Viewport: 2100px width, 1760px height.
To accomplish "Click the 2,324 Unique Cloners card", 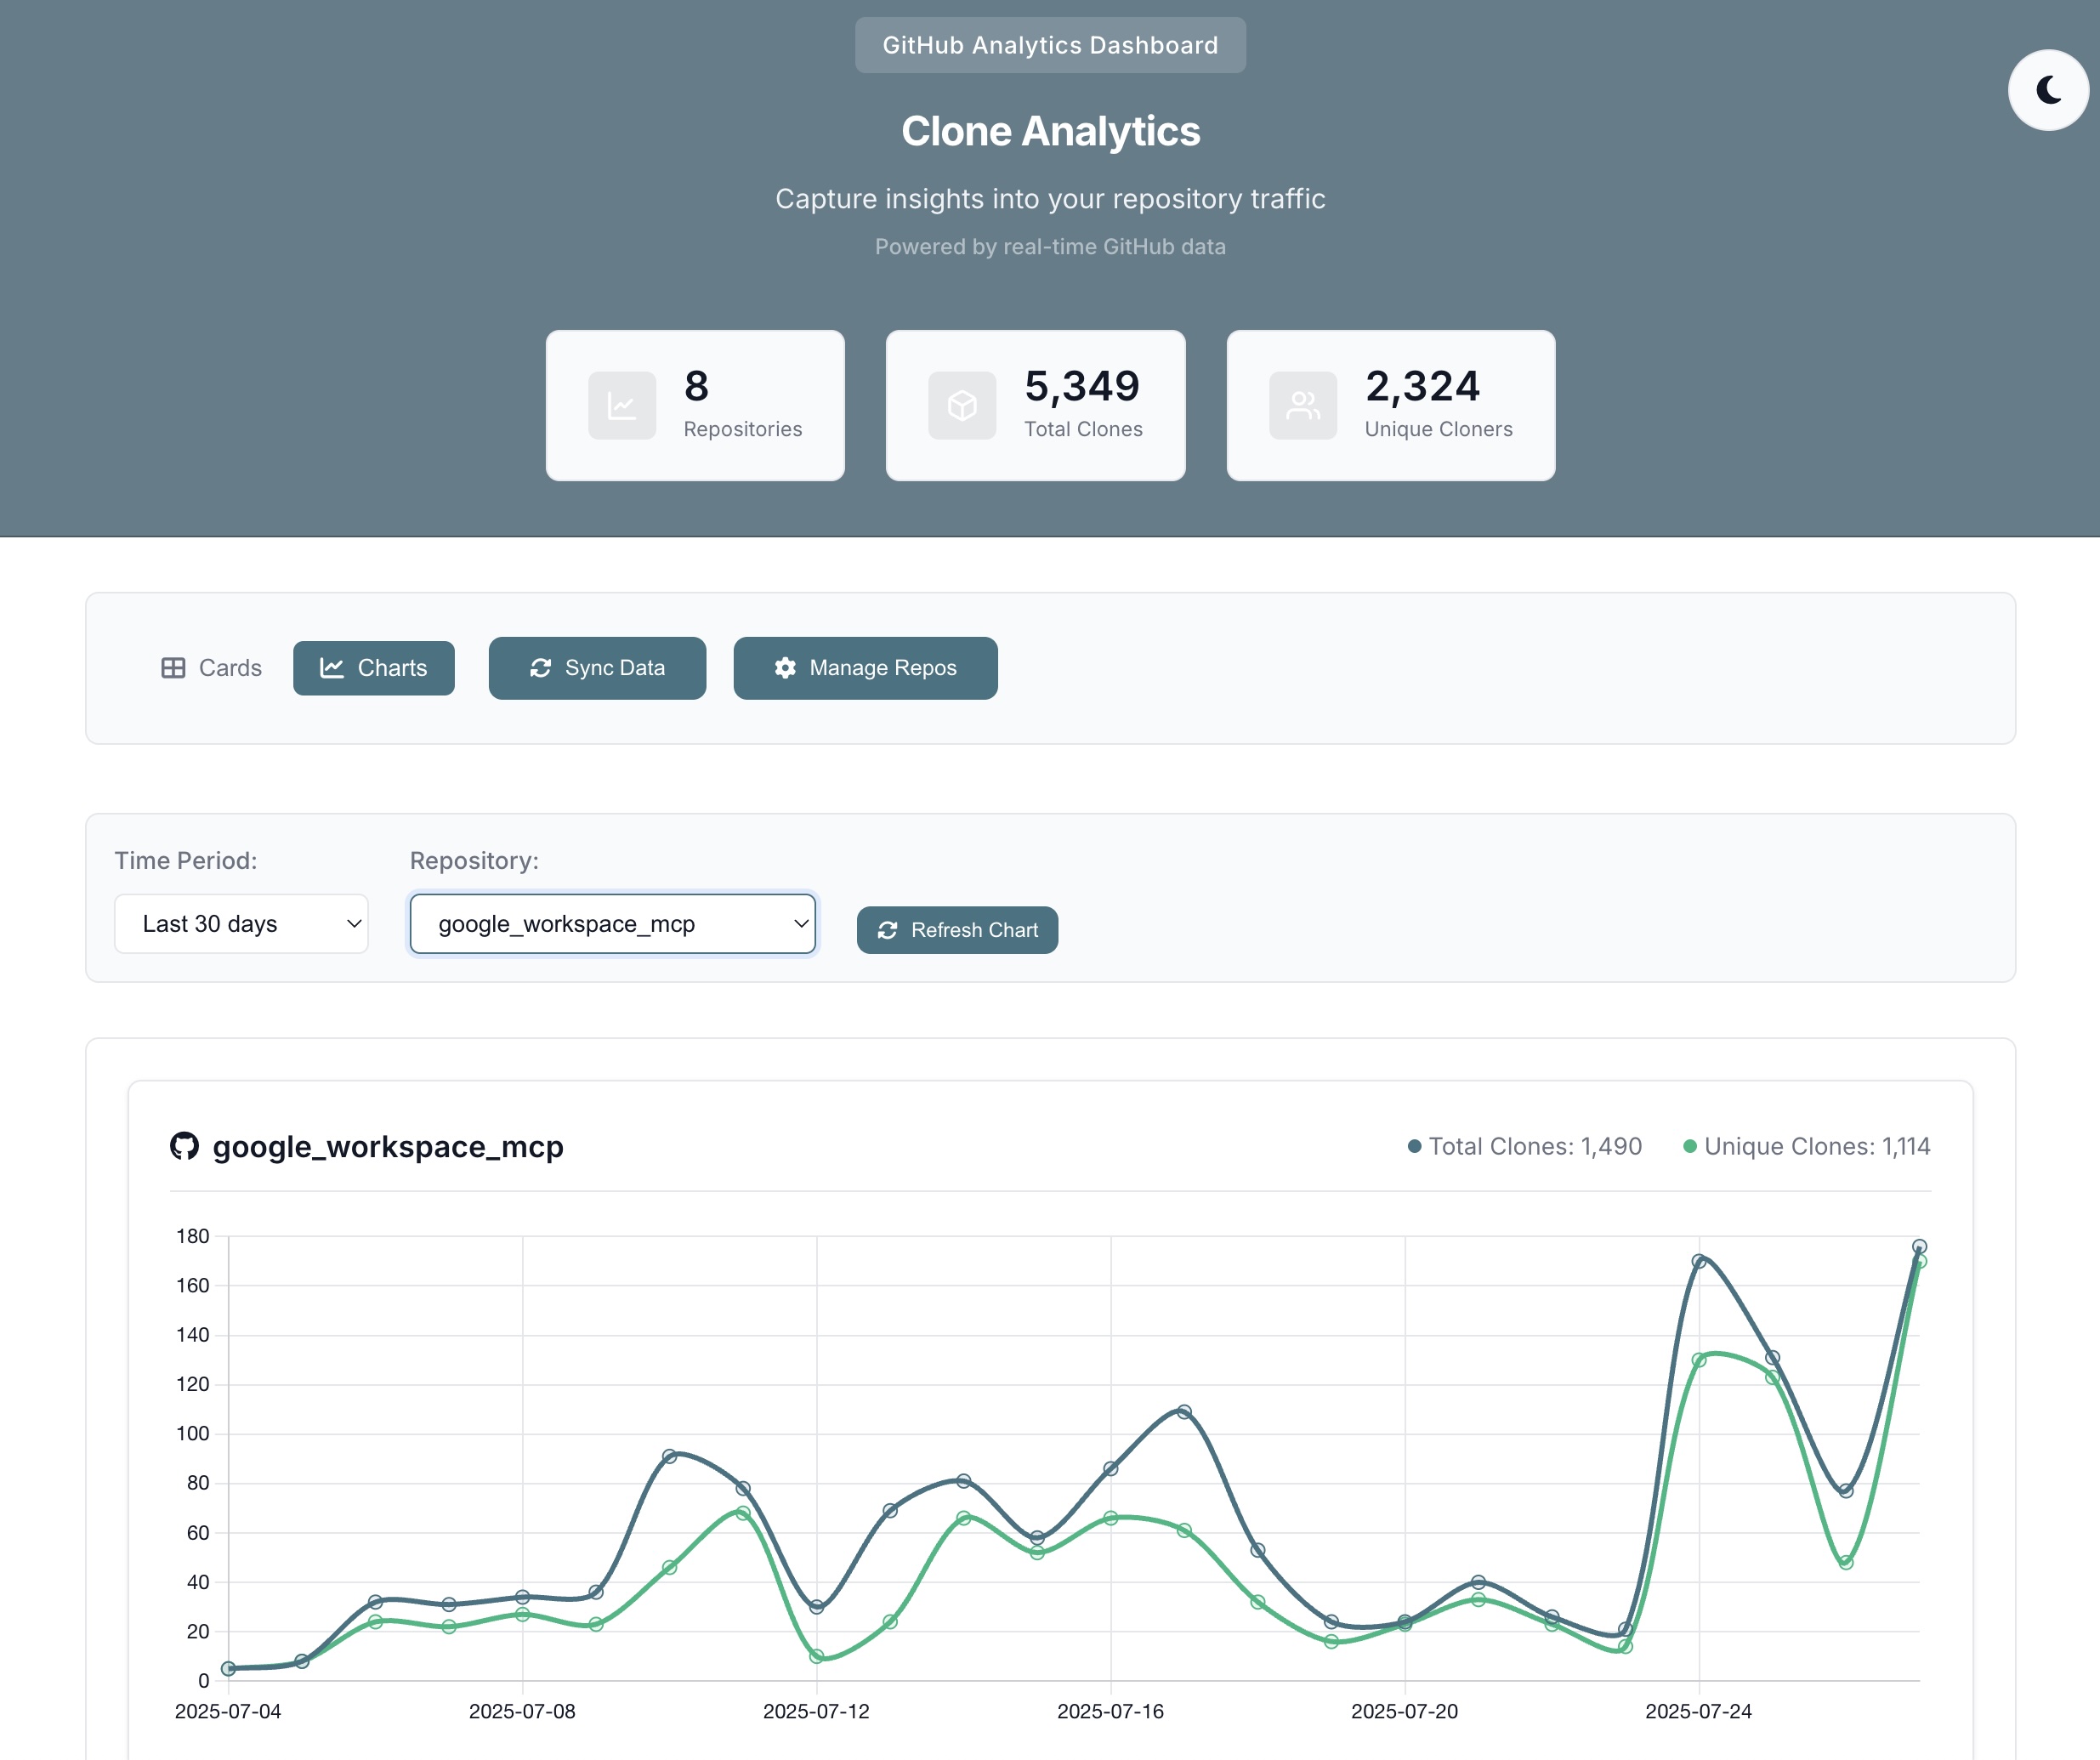I will 1391,406.
